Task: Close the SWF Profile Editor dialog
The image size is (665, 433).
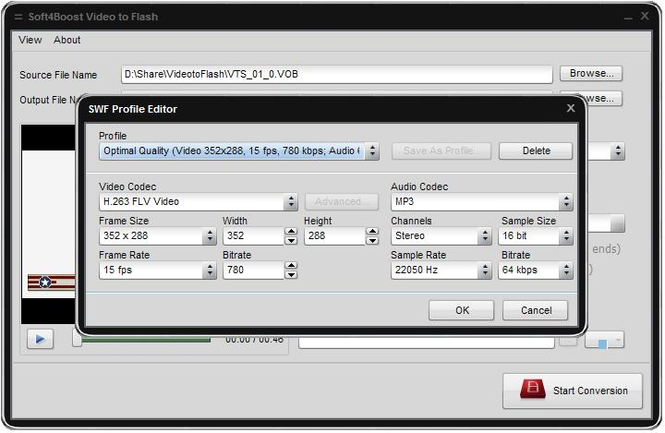Action: pyautogui.click(x=571, y=108)
